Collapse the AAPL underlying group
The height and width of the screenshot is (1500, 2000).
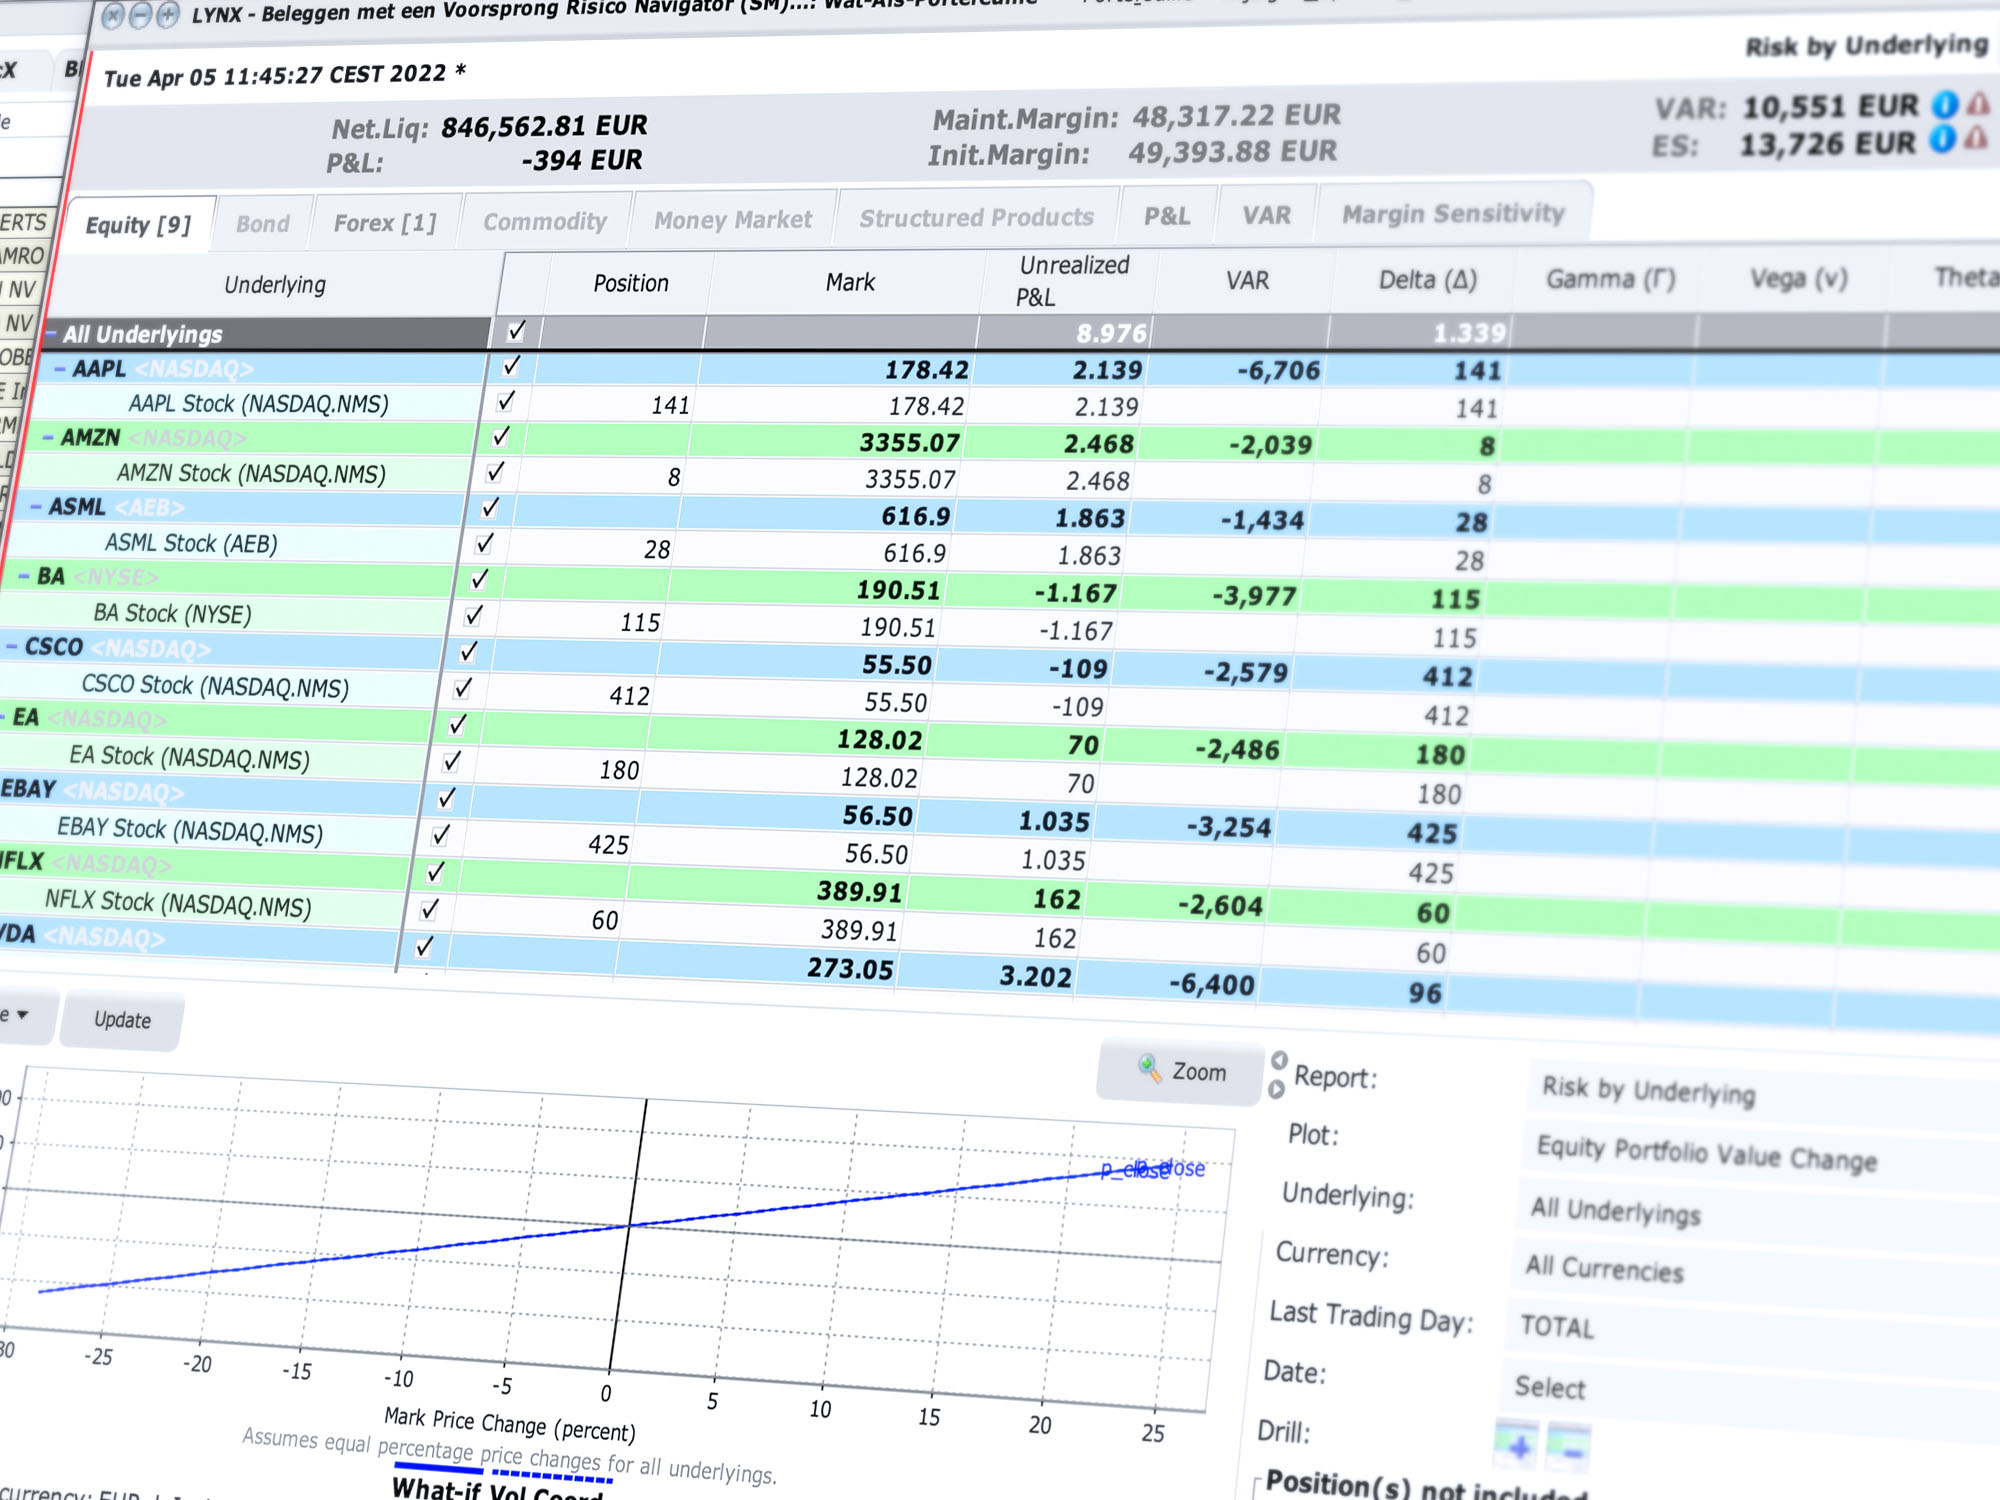60,369
